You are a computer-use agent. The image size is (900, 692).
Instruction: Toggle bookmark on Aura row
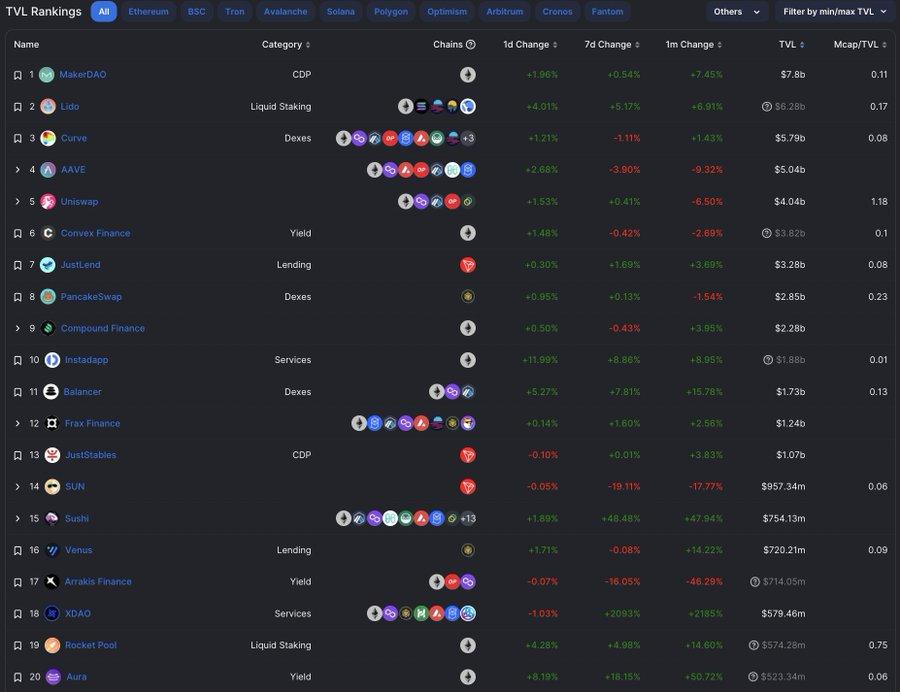point(17,677)
